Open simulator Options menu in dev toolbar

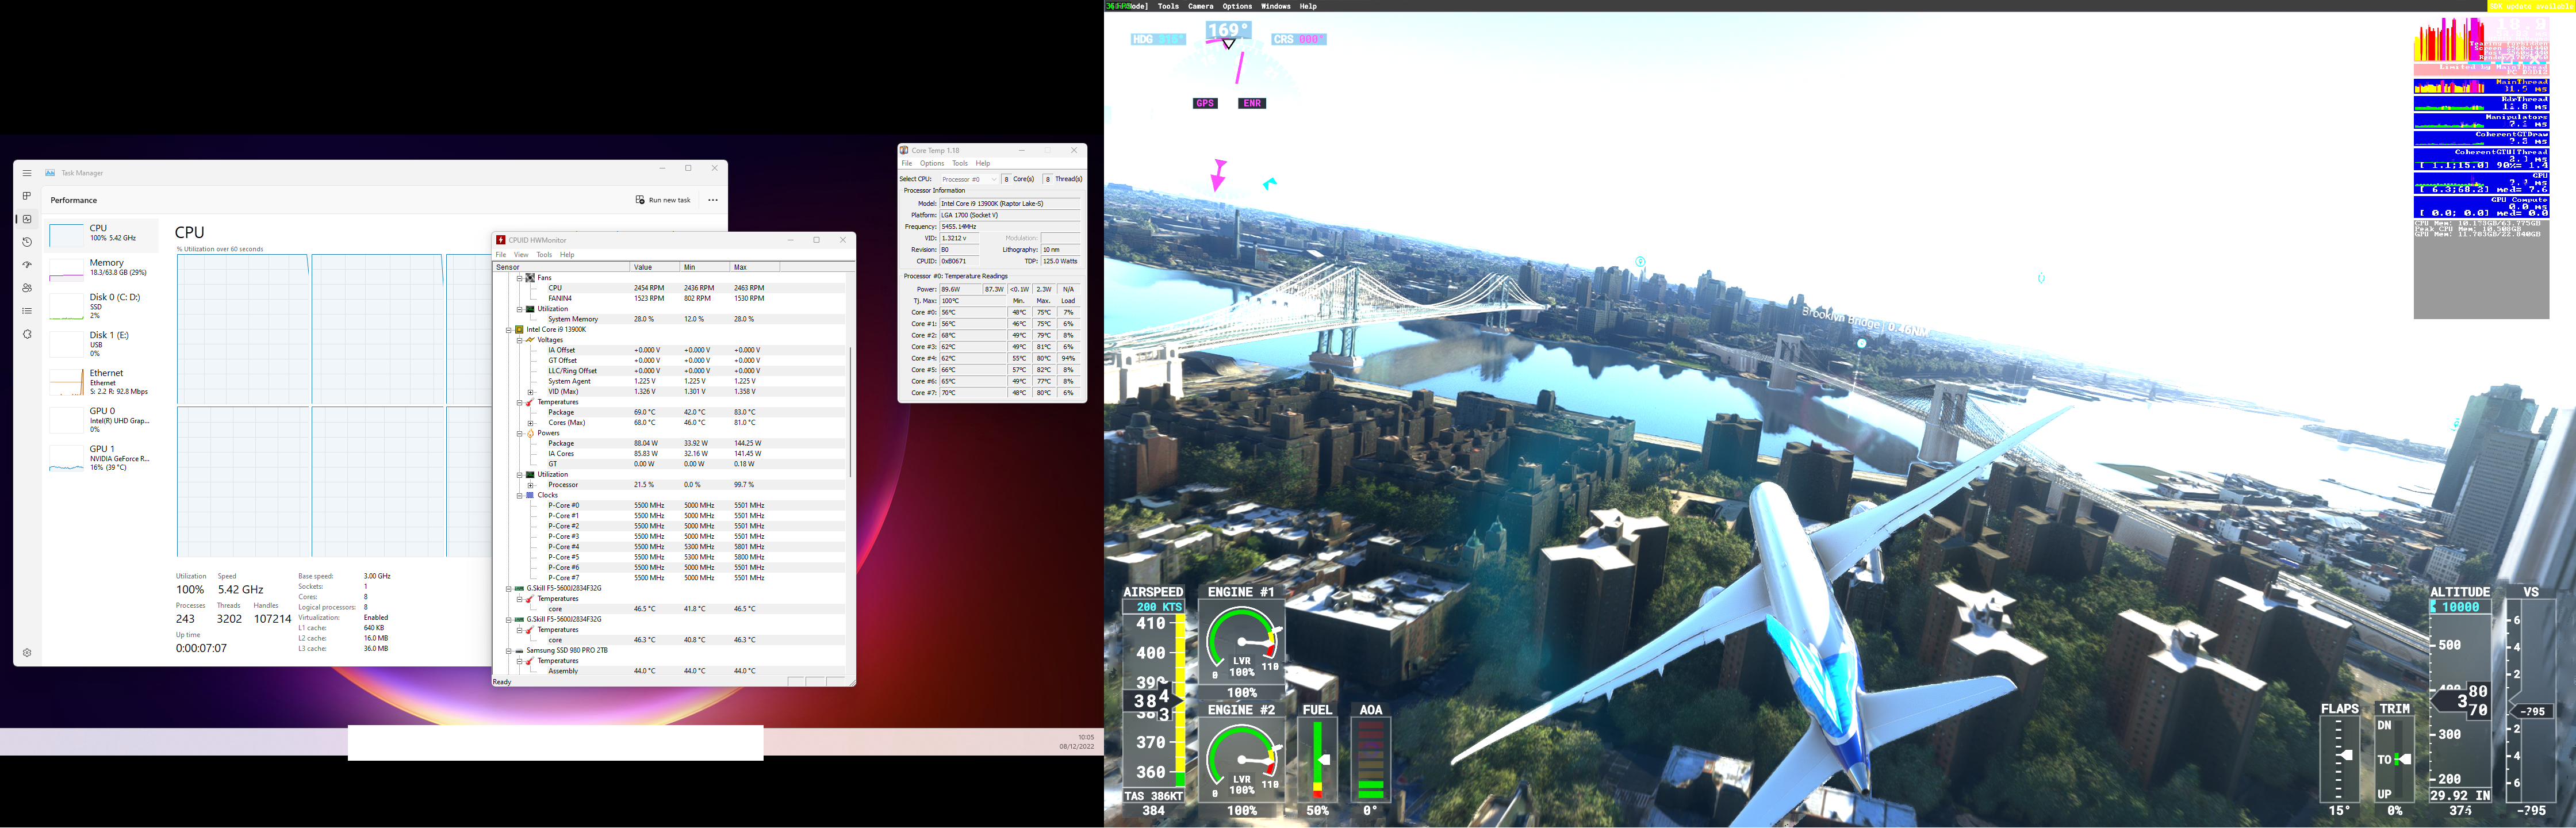tap(1237, 6)
